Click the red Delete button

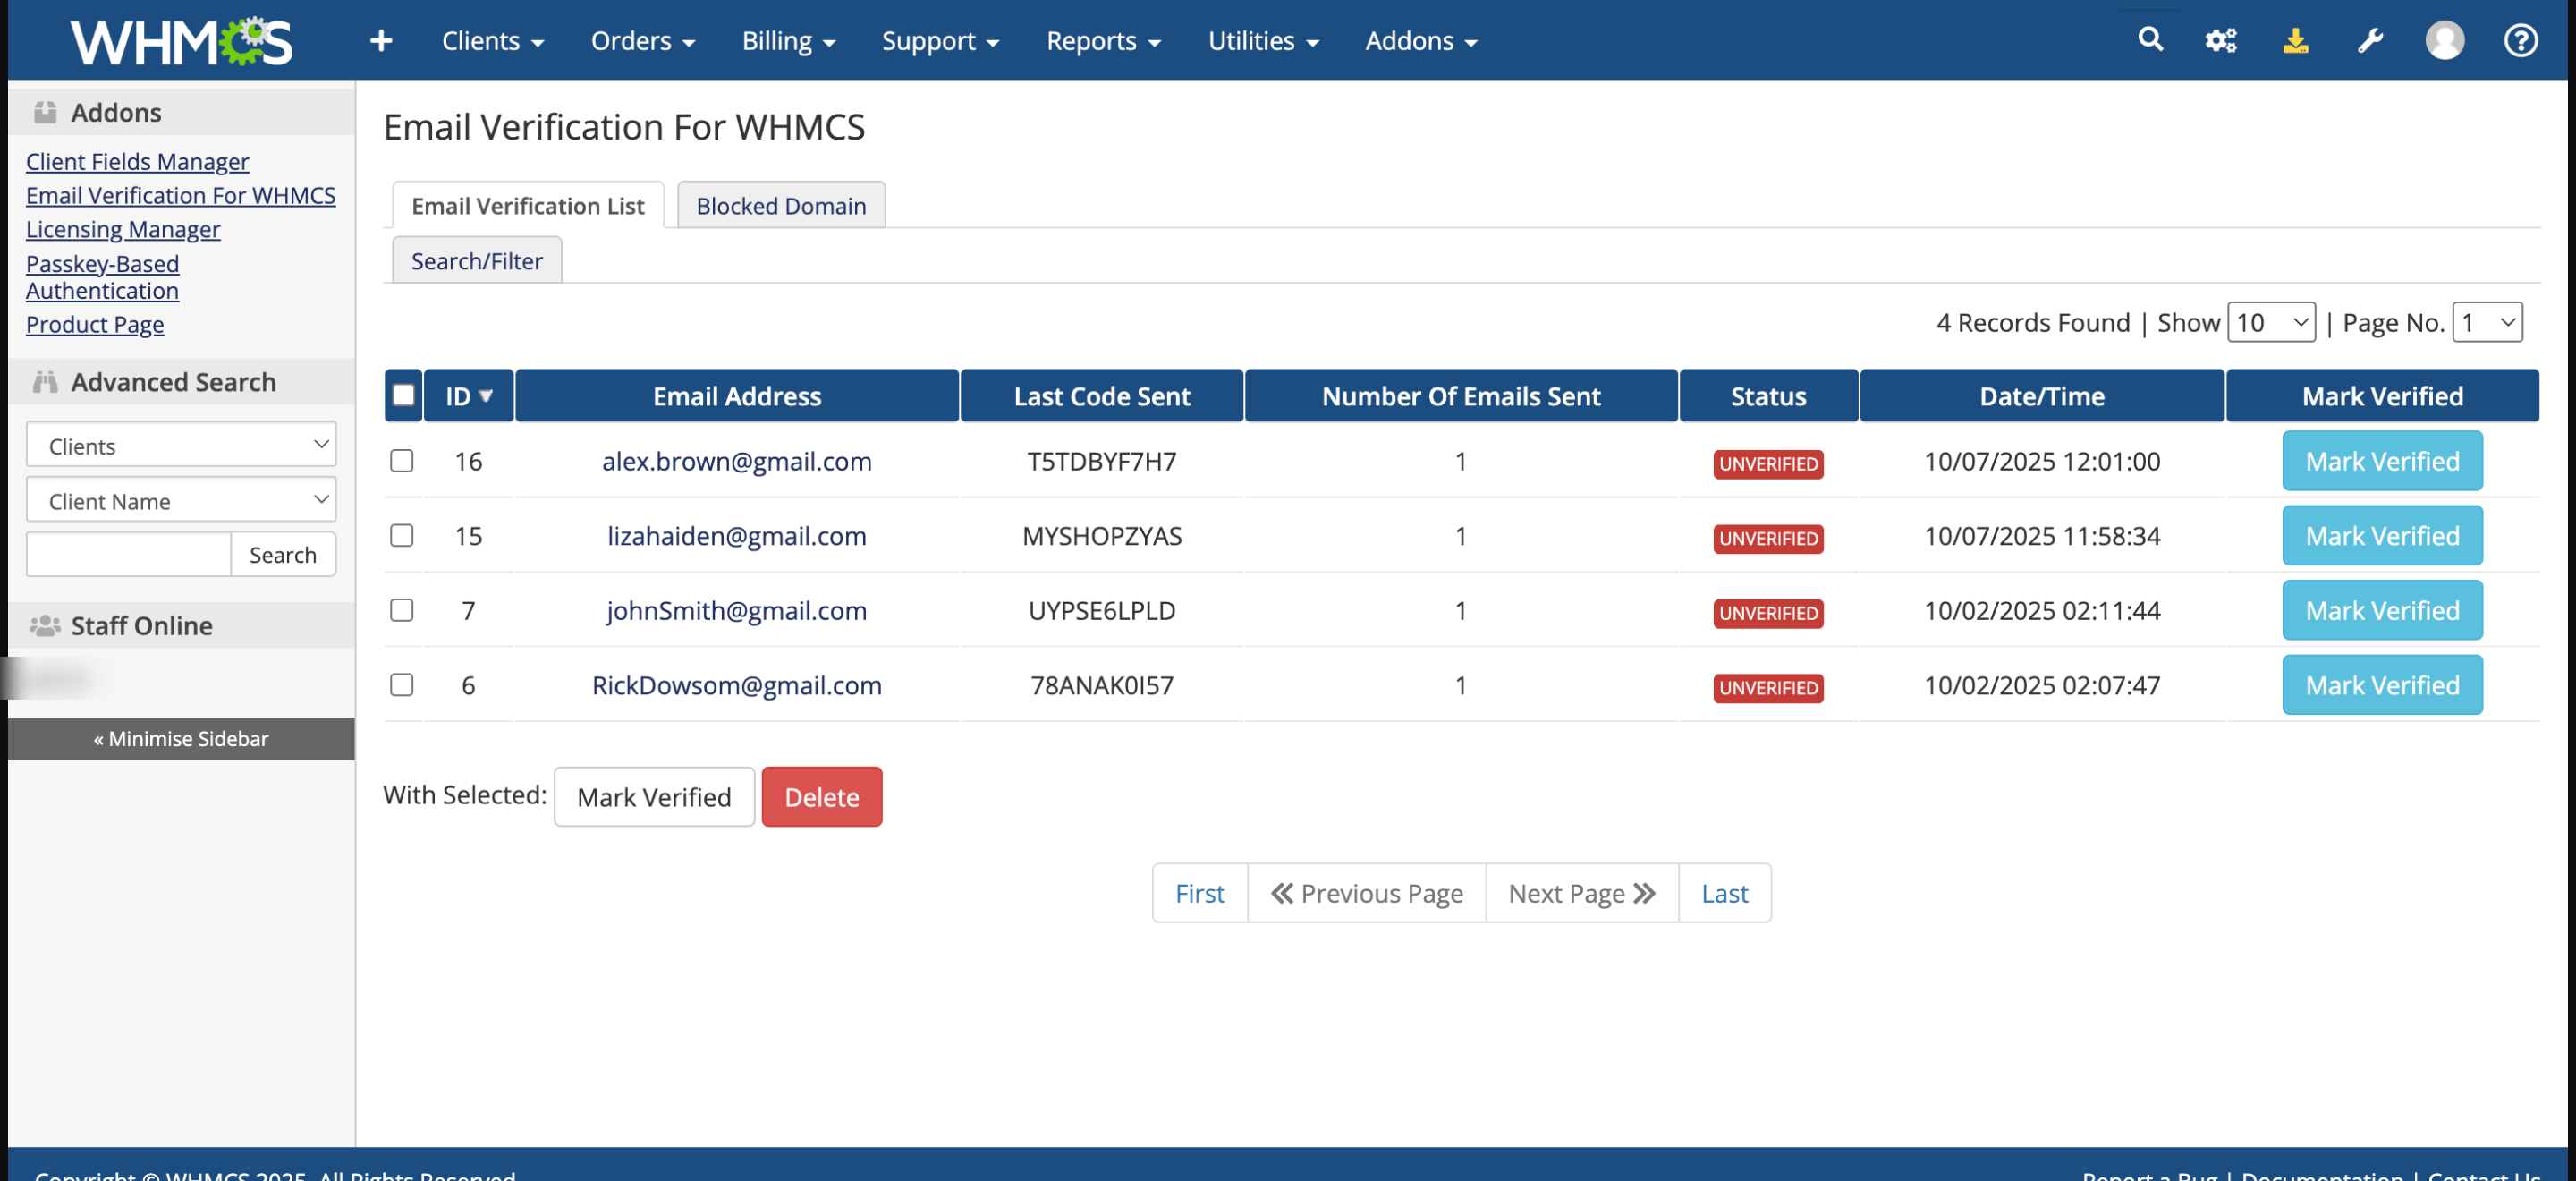821,797
